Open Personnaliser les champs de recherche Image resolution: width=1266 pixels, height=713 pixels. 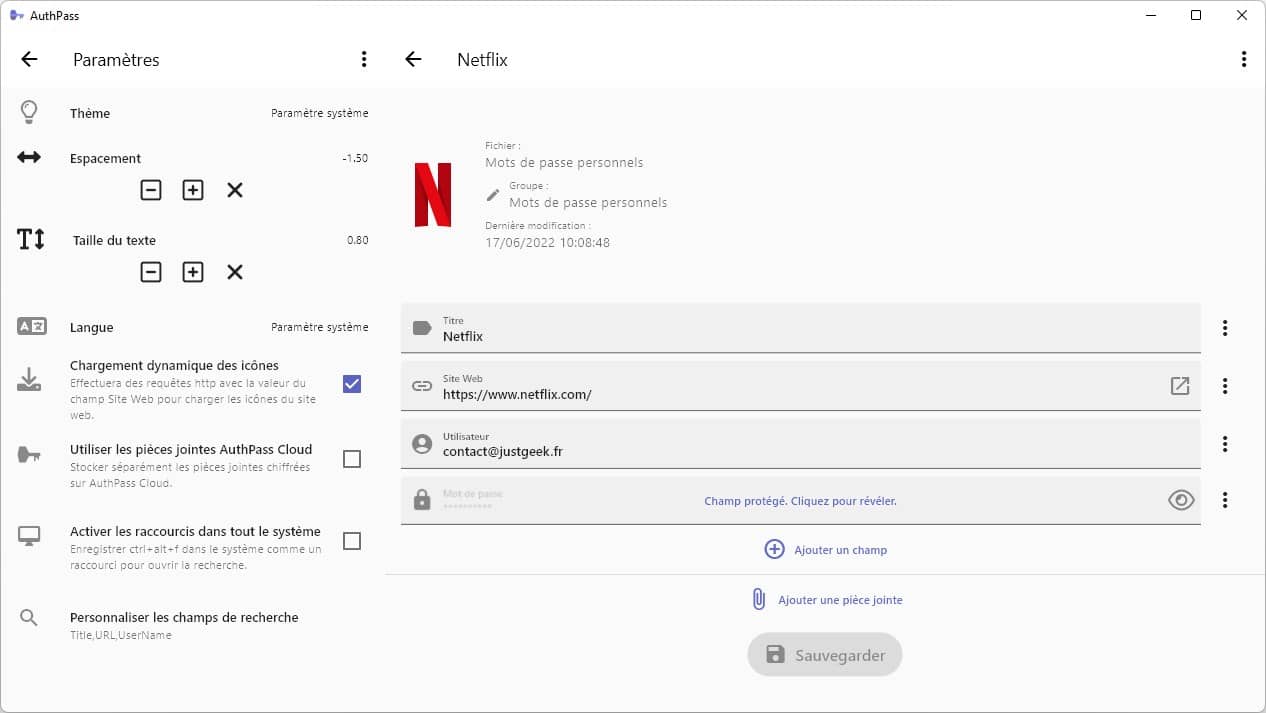tap(192, 625)
